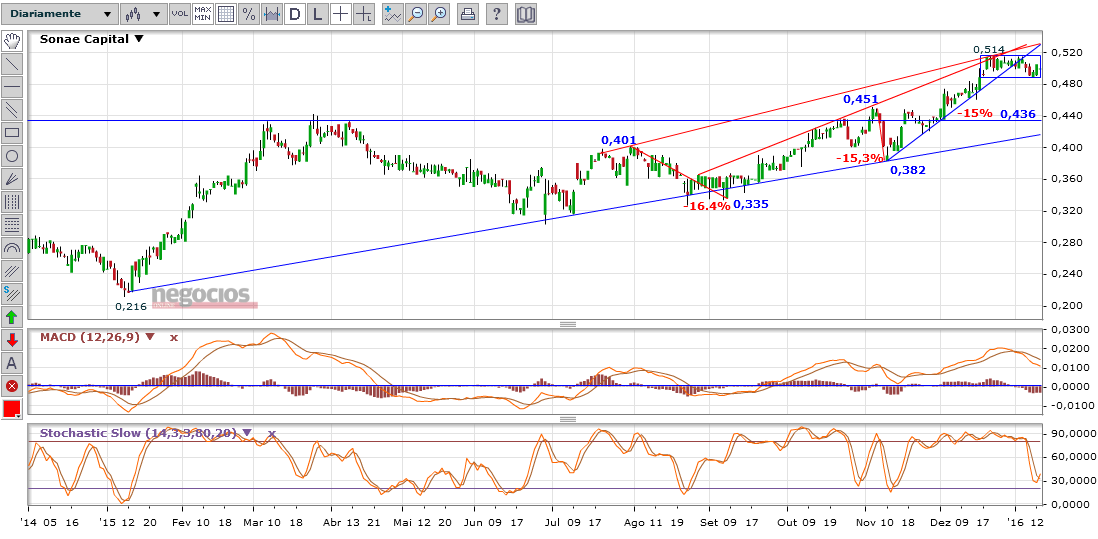Choose the horizontal line tool
Screen dimensions: 1098x539
pyautogui.click(x=12, y=87)
